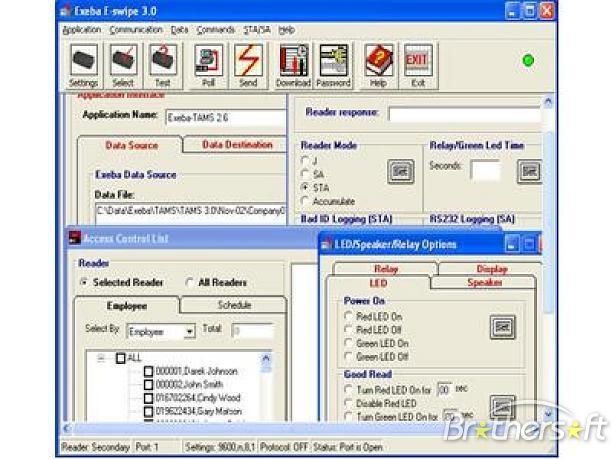Click the Reader Mode Set button
This screenshot has width=612, height=459.
(x=400, y=171)
